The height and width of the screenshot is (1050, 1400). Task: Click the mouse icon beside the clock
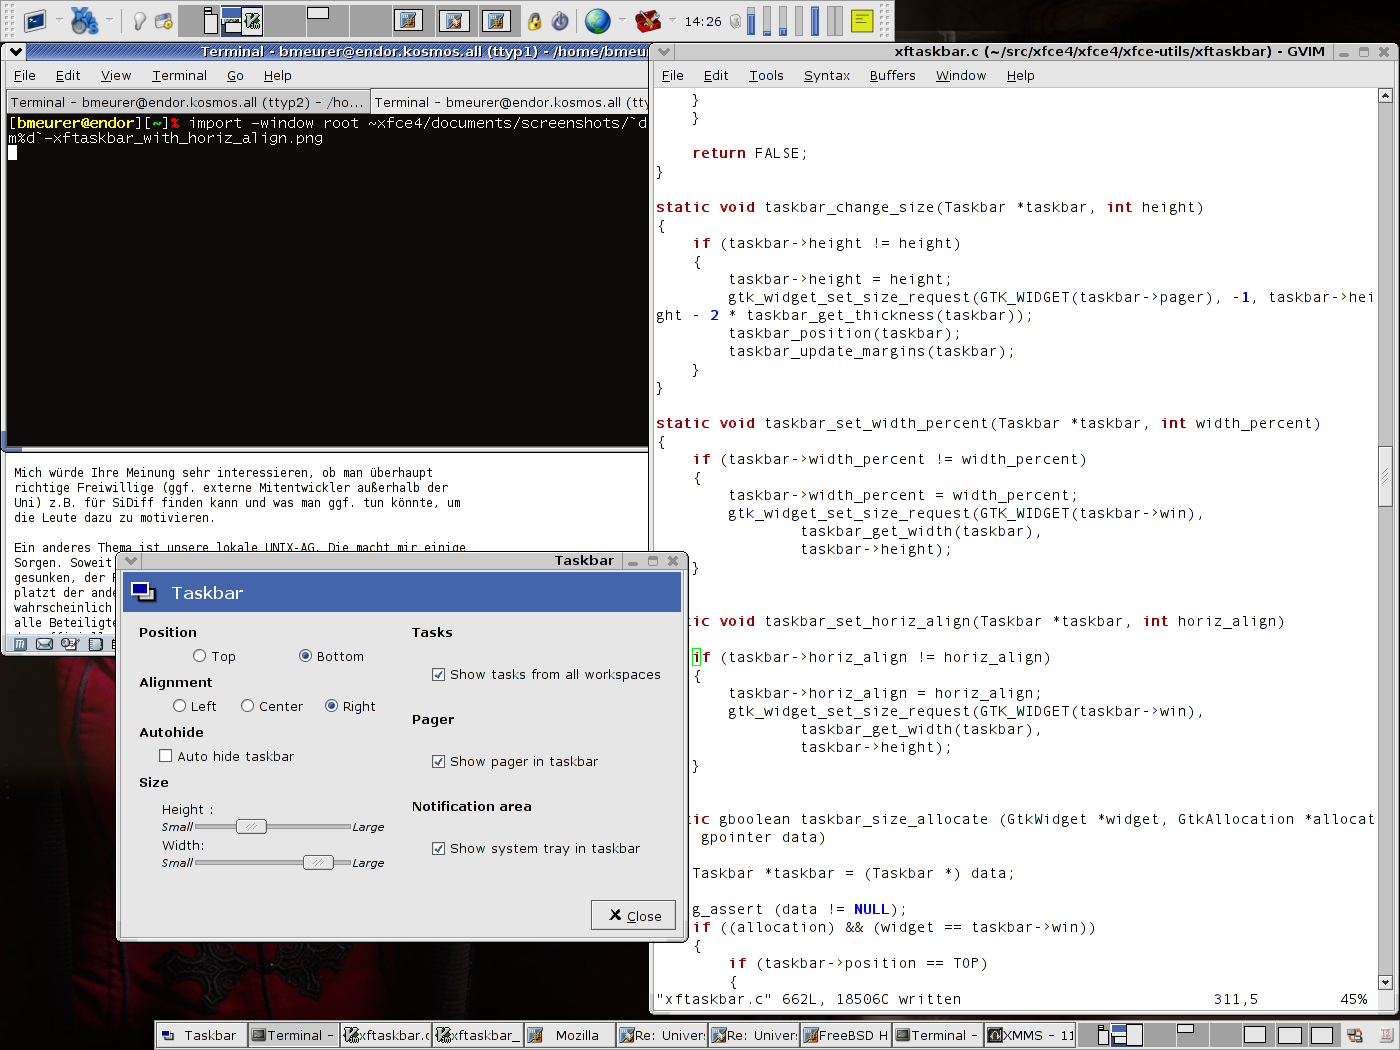pos(736,21)
